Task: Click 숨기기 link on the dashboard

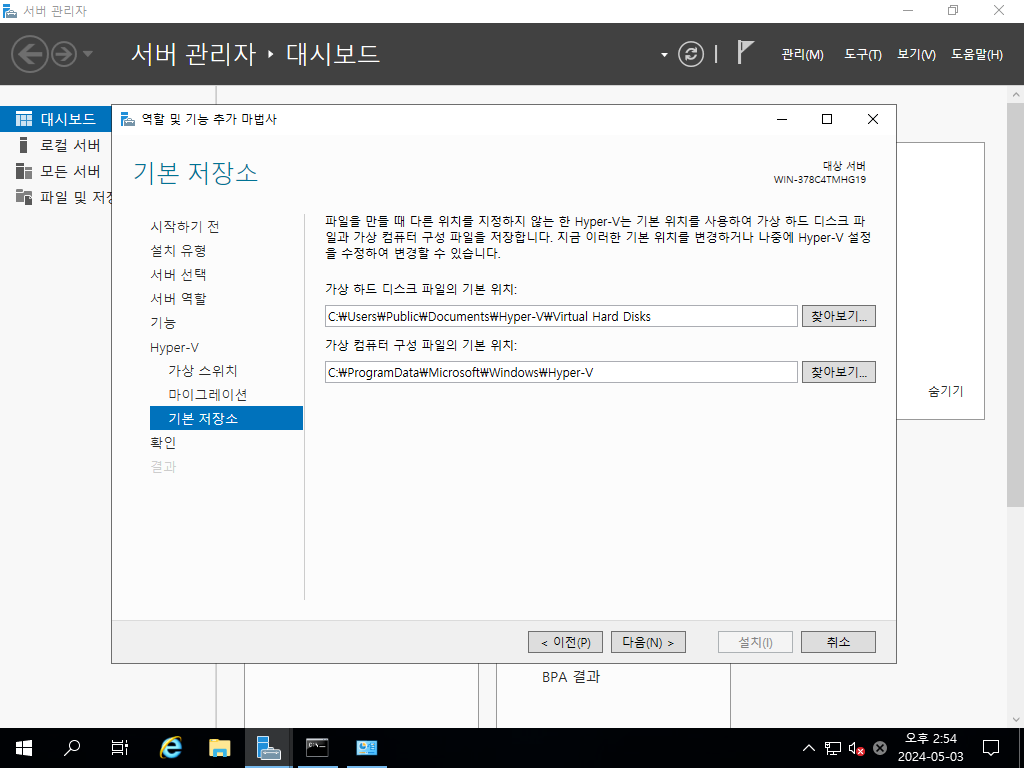Action: 945,391
